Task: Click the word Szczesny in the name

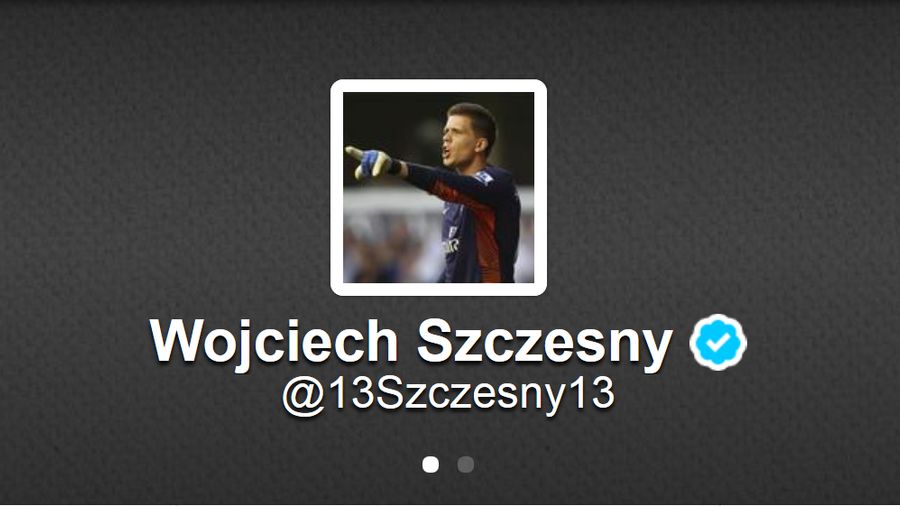Action: [x=544, y=342]
